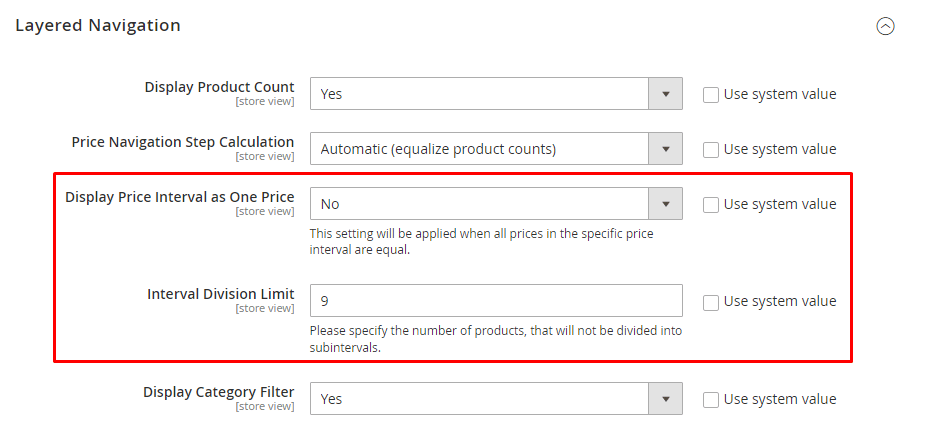This screenshot has width=927, height=431.
Task: Click the Display Category Filter label
Action: pos(218,392)
